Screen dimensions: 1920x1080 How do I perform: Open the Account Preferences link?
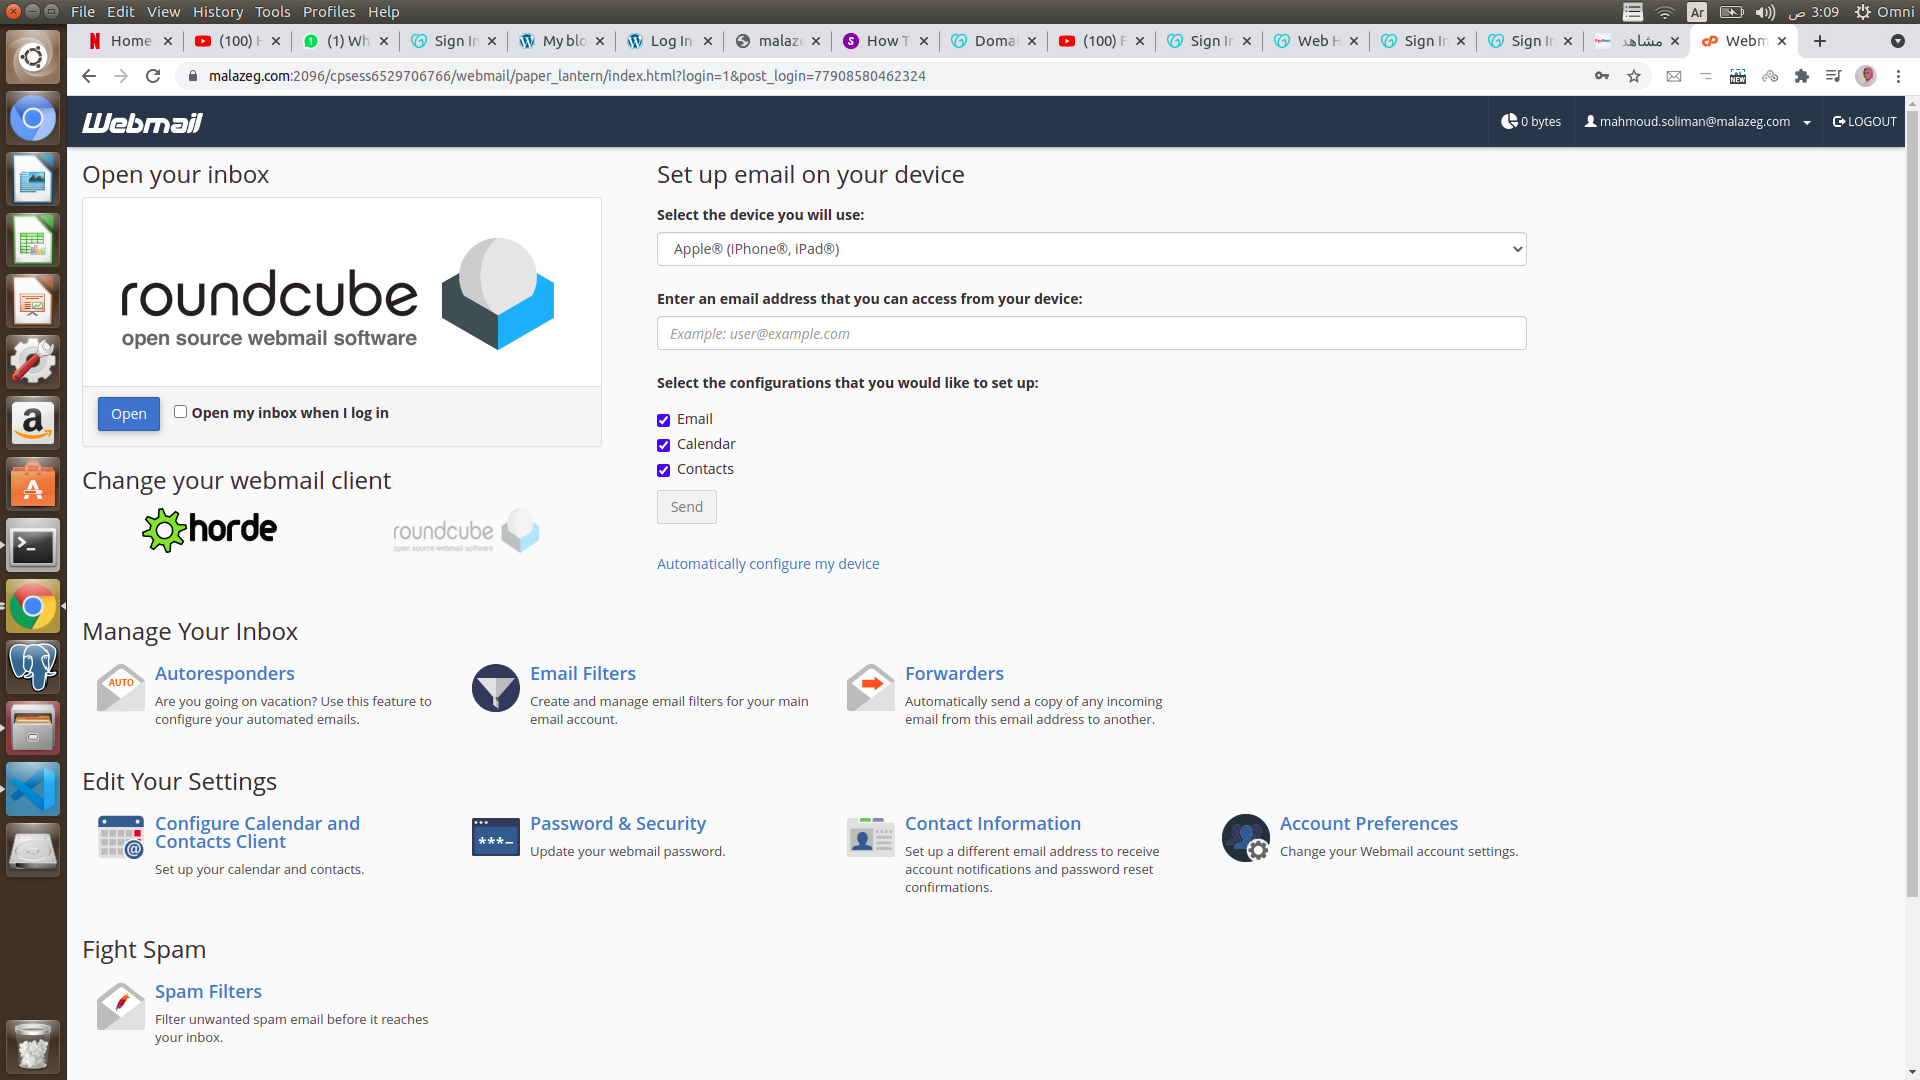click(x=1369, y=823)
